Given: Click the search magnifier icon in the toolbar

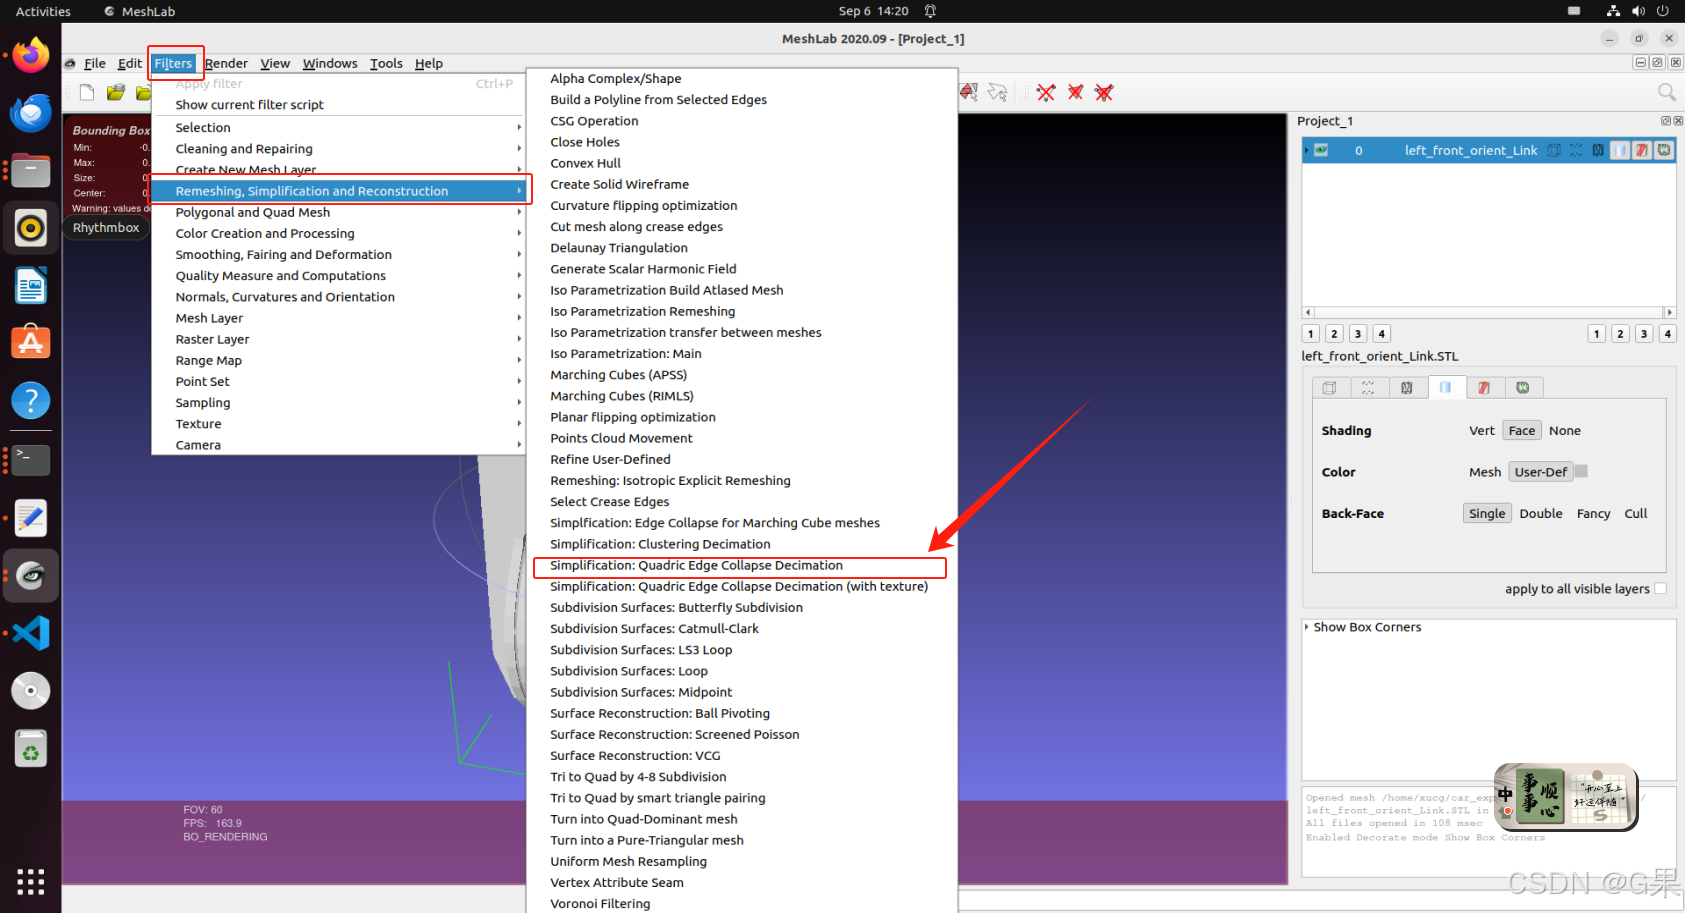Looking at the screenshot, I should click(x=1666, y=92).
